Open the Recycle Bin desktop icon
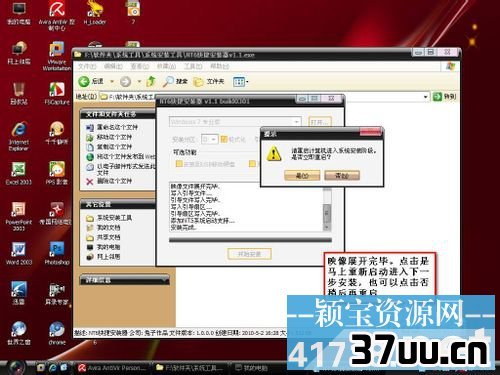 point(19,93)
